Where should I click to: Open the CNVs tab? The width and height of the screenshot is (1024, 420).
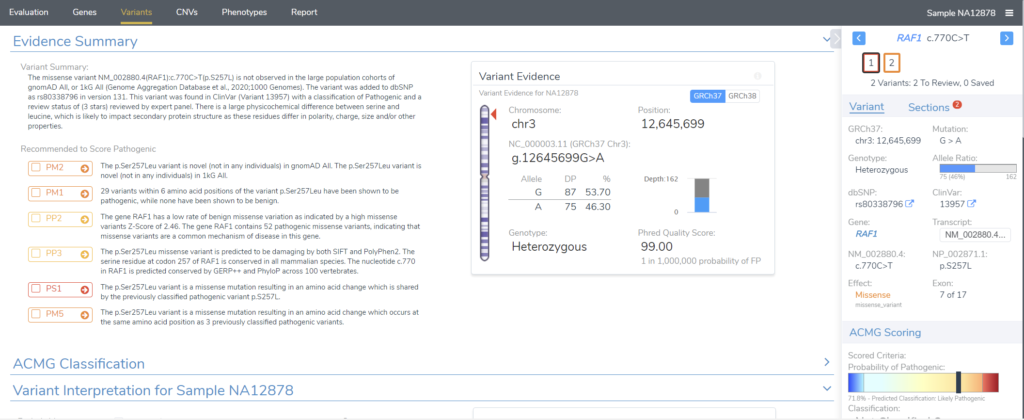pos(187,12)
